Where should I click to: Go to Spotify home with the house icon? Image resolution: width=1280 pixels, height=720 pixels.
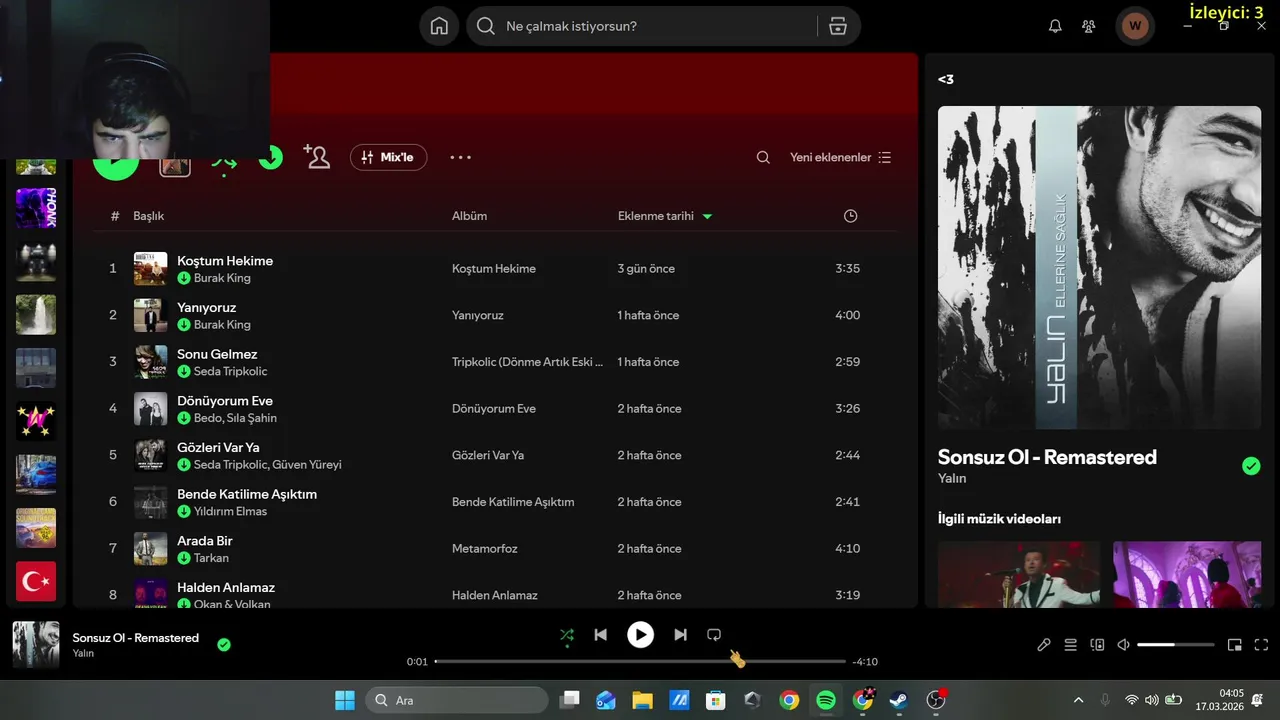pyautogui.click(x=439, y=26)
